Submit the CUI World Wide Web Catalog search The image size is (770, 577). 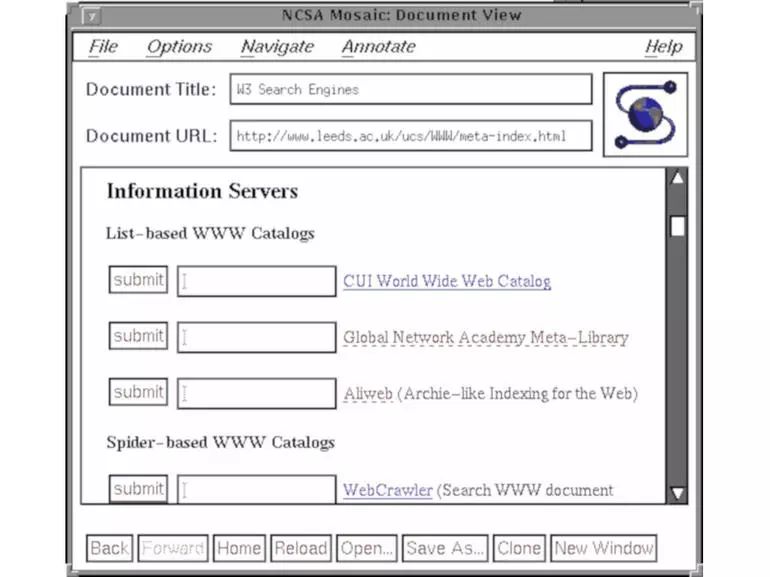[138, 280]
